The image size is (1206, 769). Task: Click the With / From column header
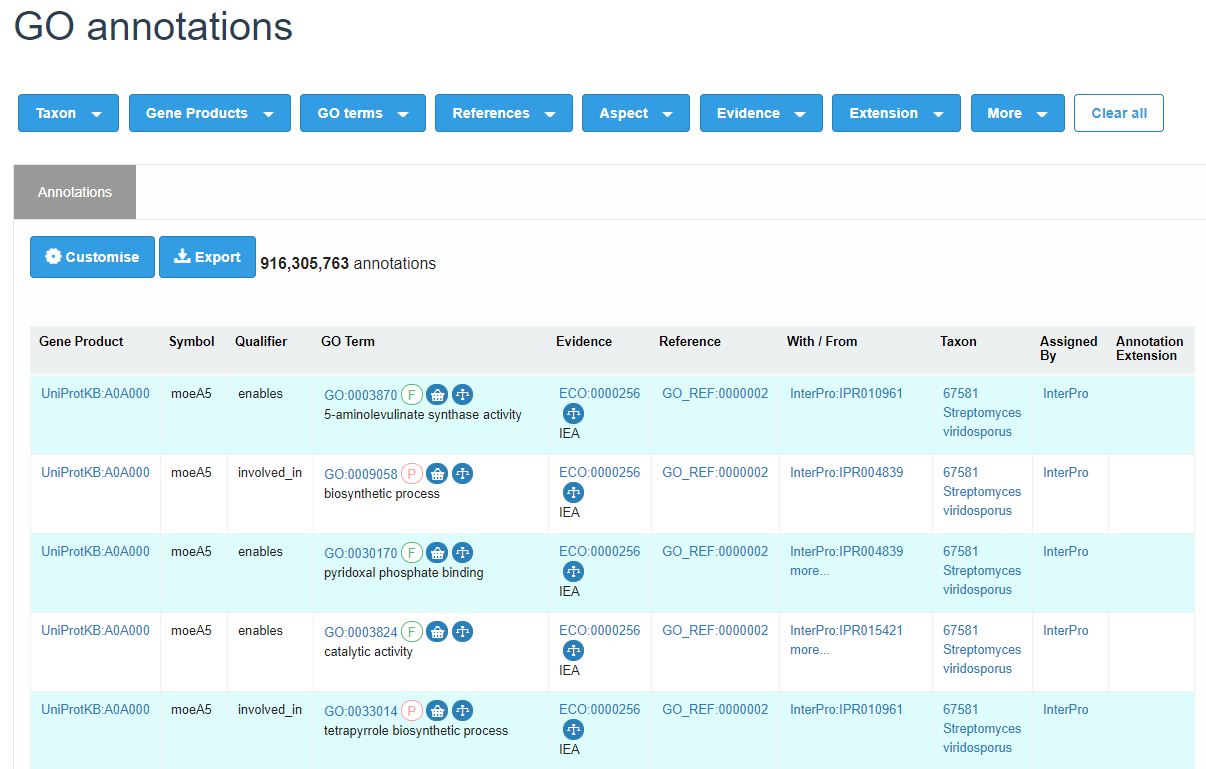coord(822,341)
